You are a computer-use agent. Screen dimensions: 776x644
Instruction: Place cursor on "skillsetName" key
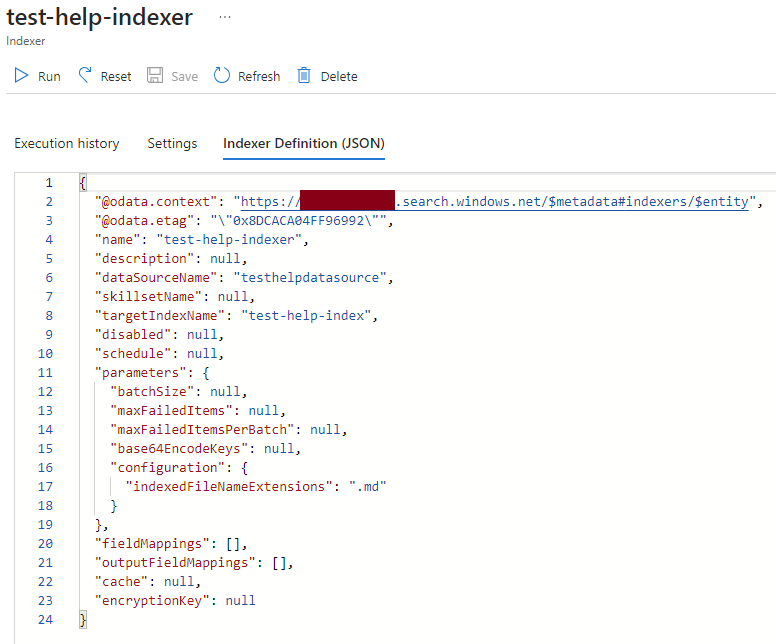tap(148, 297)
